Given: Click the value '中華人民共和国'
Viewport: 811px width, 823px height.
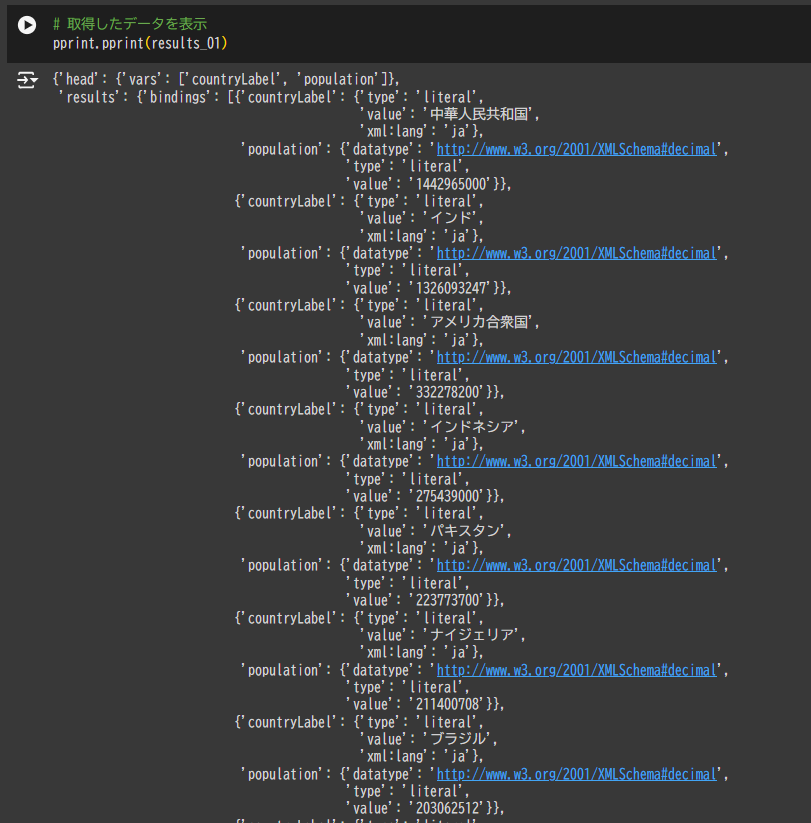Looking at the screenshot, I should pos(479,114).
